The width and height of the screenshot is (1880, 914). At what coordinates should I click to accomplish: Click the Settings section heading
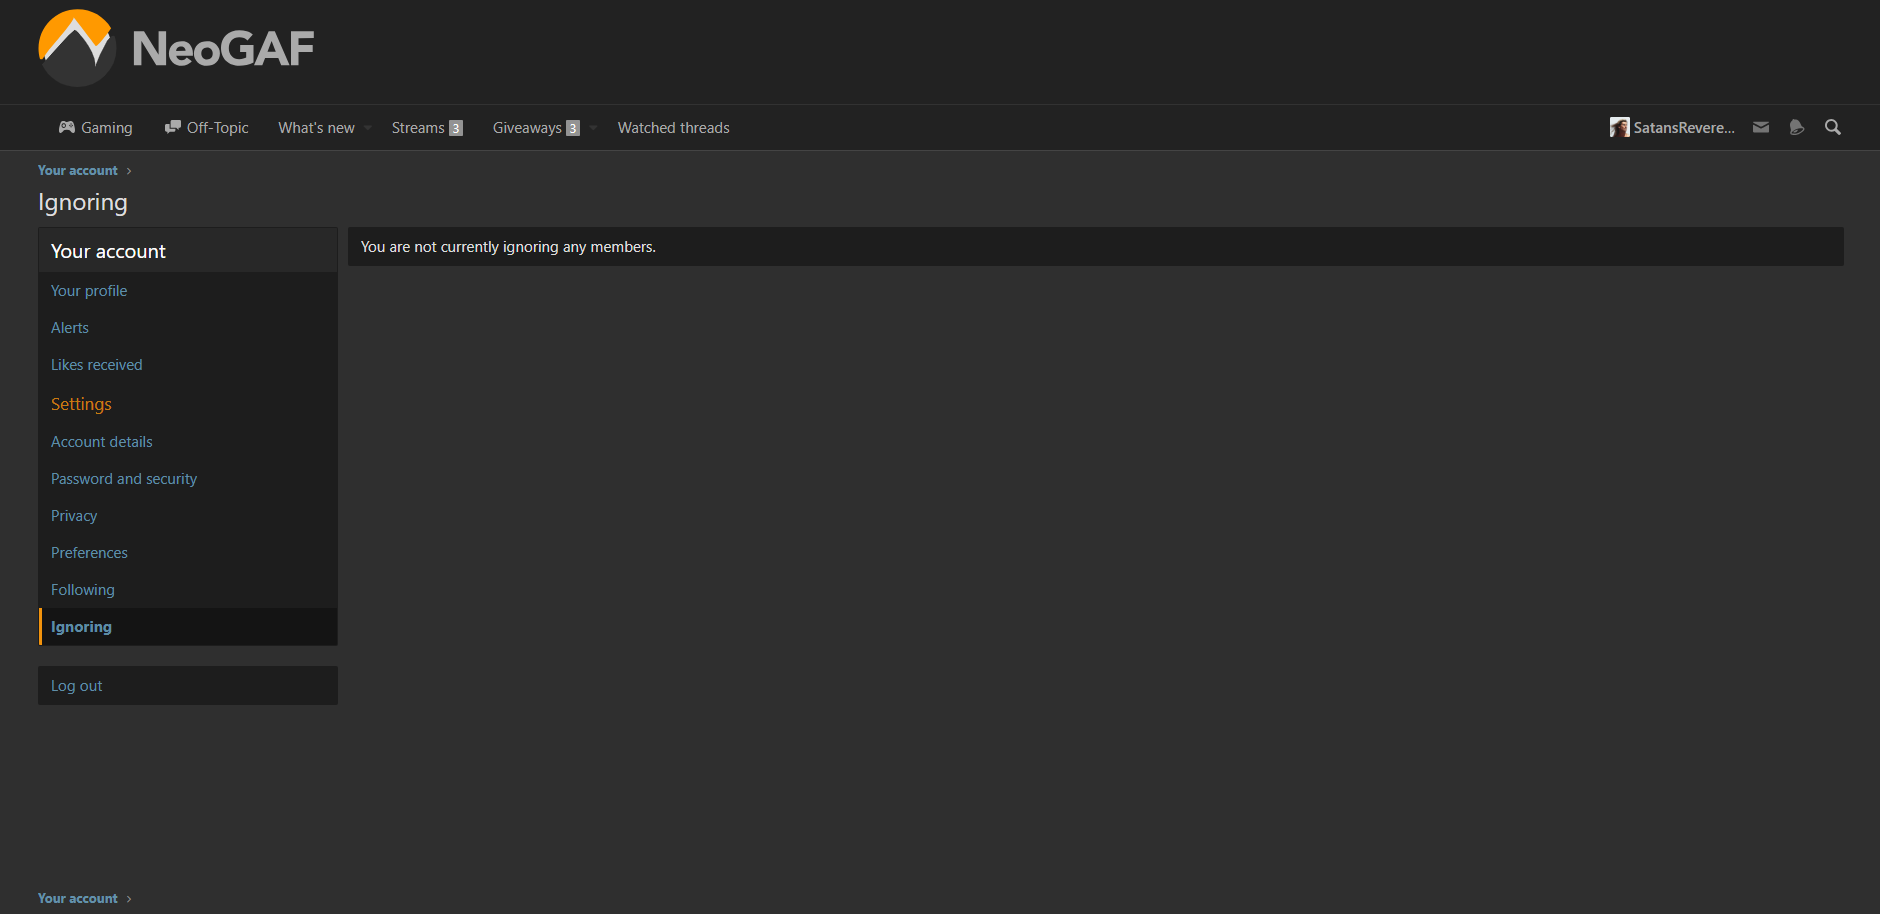(x=81, y=404)
